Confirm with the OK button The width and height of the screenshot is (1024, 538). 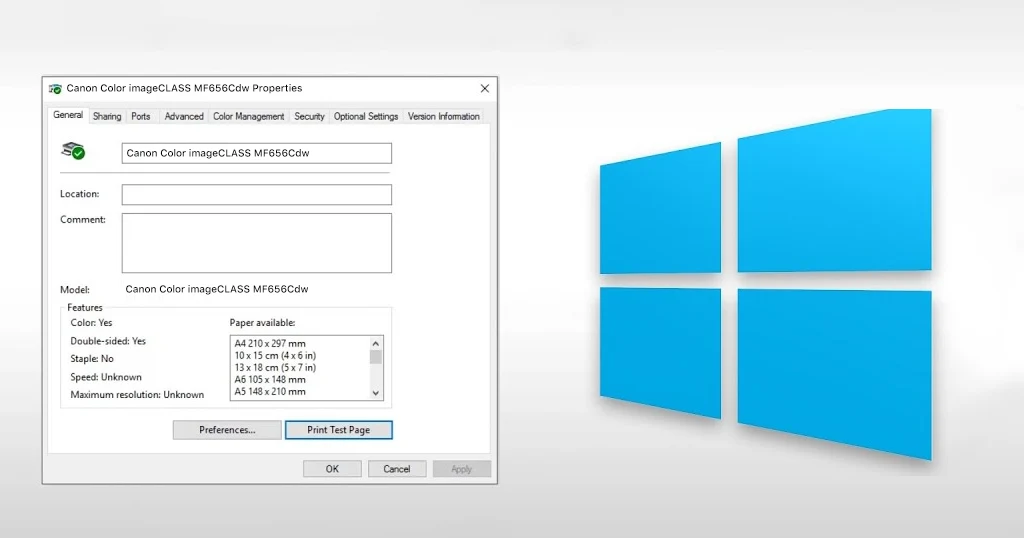(332, 469)
